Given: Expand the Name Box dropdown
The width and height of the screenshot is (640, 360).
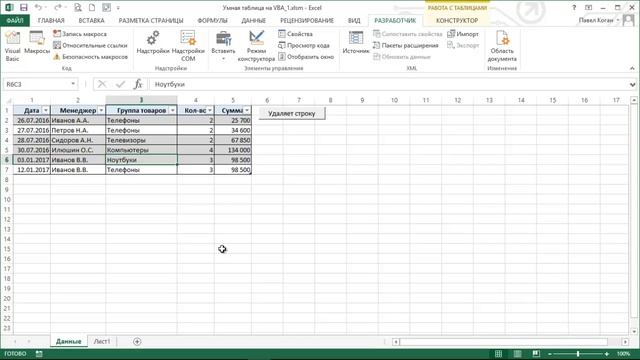Looking at the screenshot, I should (x=73, y=84).
